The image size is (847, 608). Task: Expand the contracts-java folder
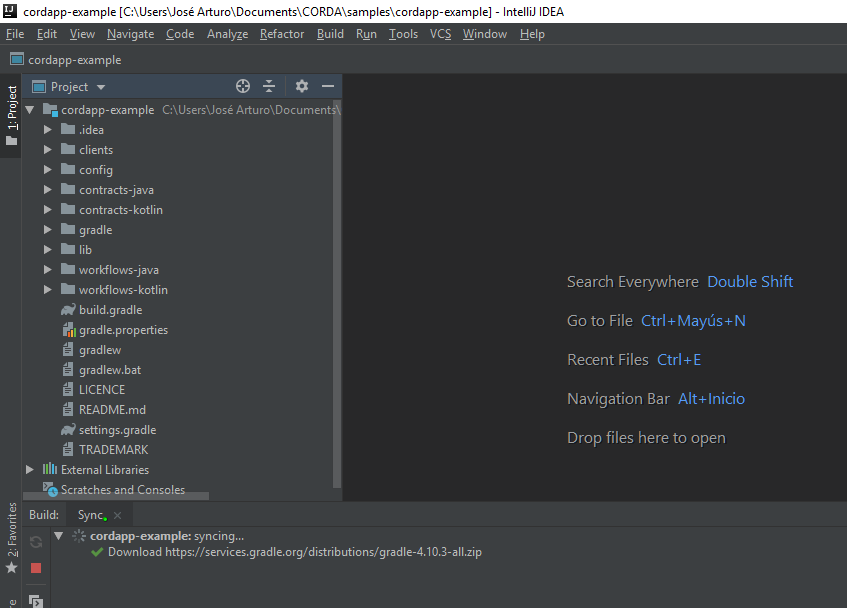[x=48, y=190]
